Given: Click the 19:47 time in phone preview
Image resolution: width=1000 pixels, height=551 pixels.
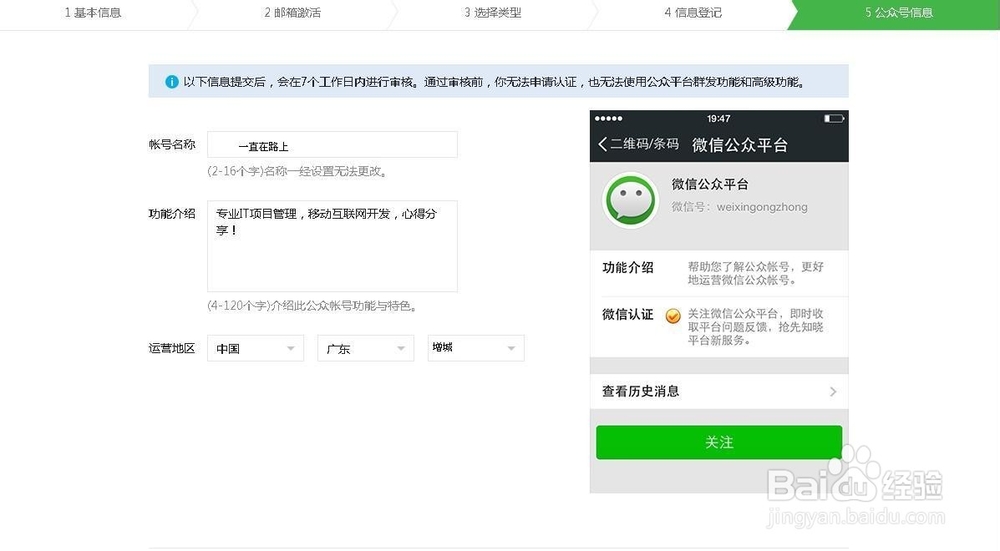Looking at the screenshot, I should pyautogui.click(x=718, y=119).
